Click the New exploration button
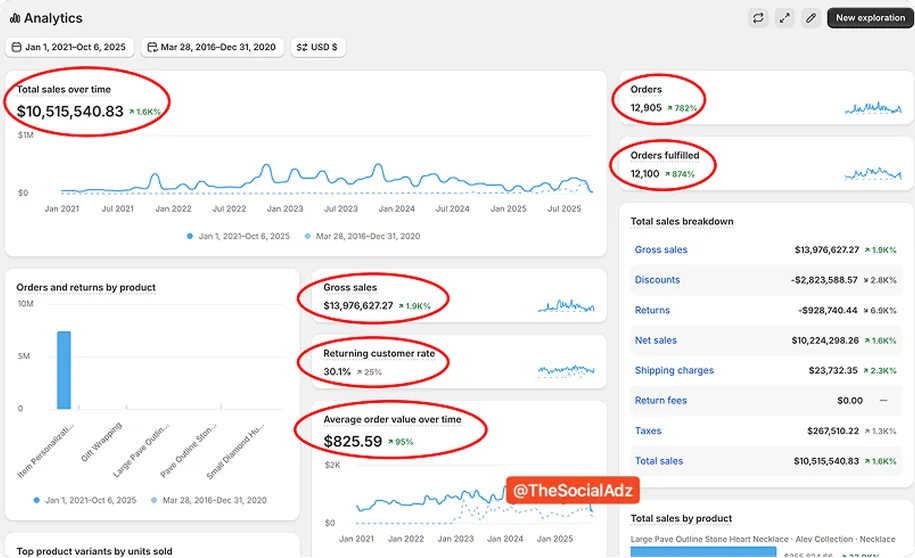Image resolution: width=915 pixels, height=558 pixels. pyautogui.click(x=870, y=18)
